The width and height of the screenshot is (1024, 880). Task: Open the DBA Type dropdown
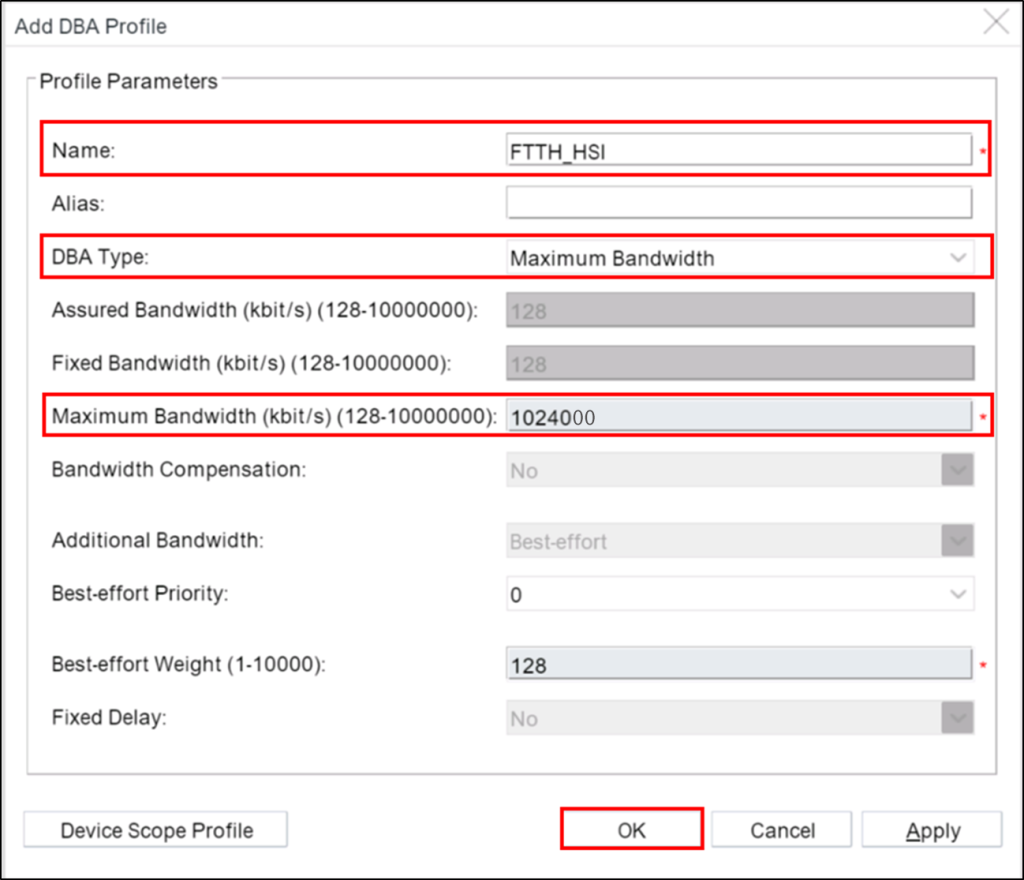click(x=958, y=258)
